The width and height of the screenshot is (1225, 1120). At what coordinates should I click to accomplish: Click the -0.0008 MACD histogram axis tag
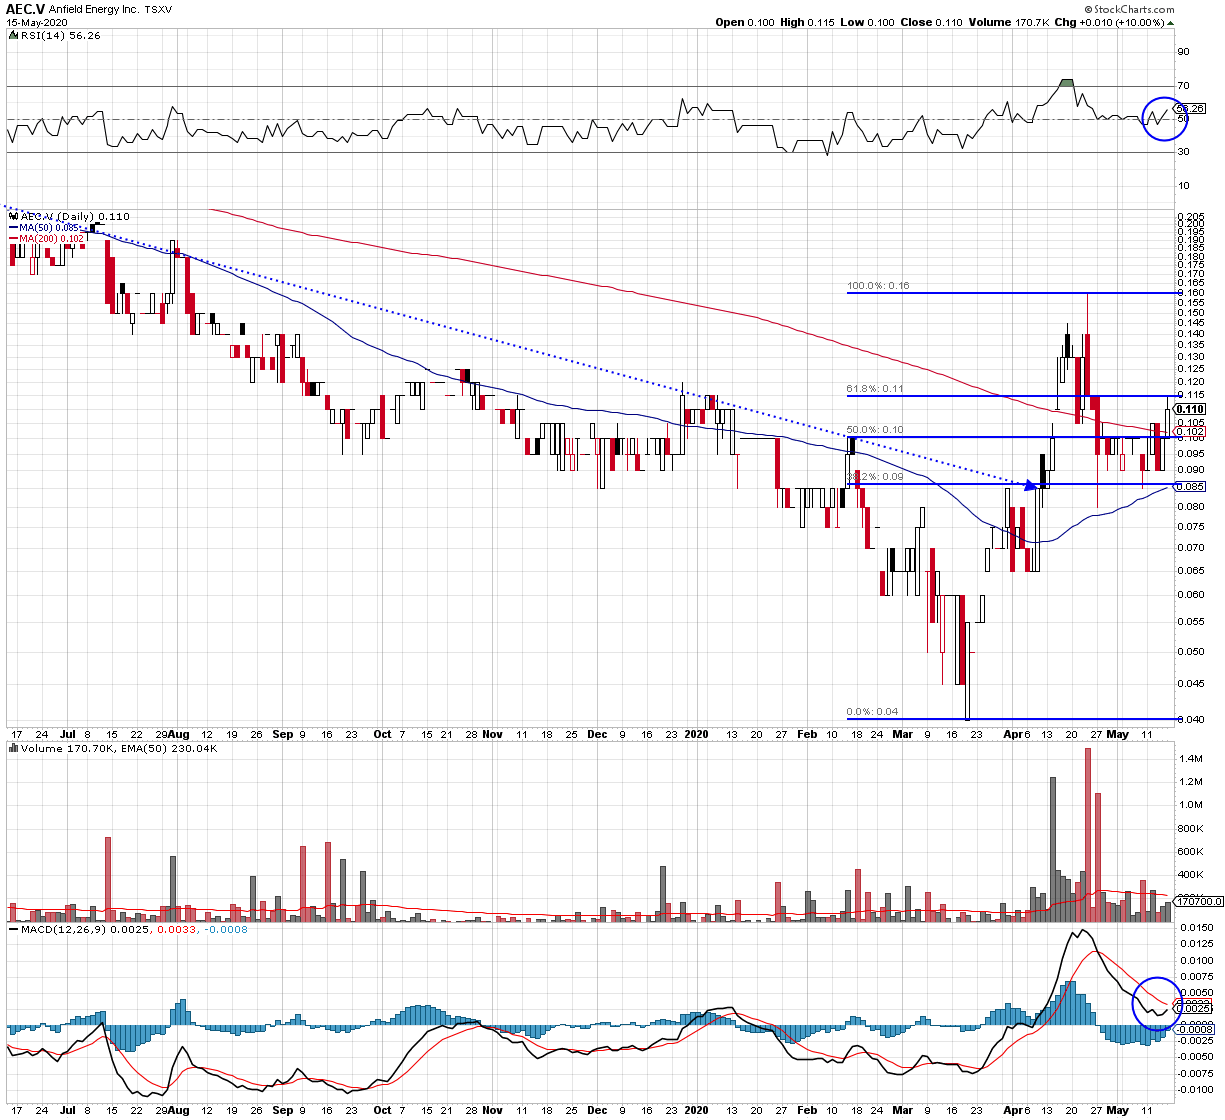pos(1195,1029)
